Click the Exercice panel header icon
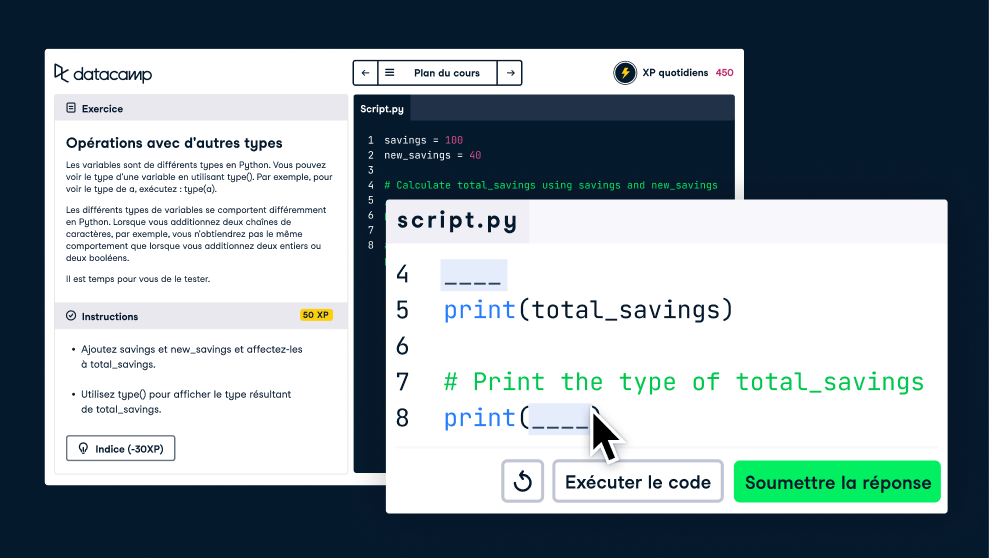 click(x=71, y=108)
